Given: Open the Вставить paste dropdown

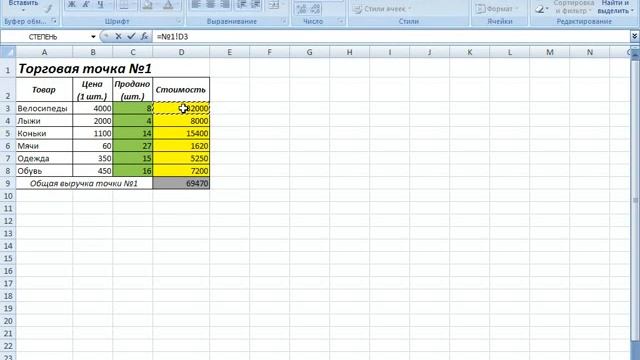Looking at the screenshot, I should [x=23, y=7].
